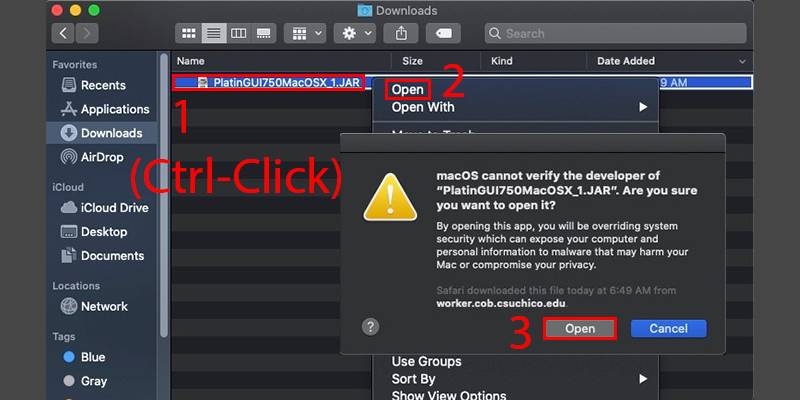
Task: Open Applications in the sidebar
Action: click(101, 109)
